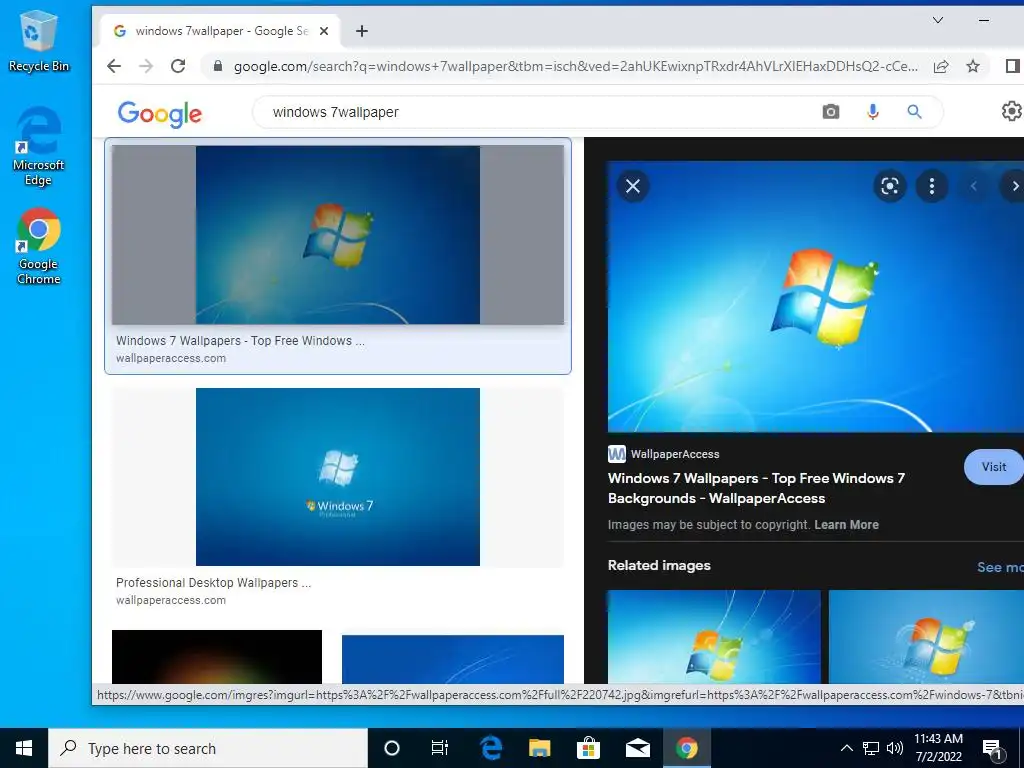Show previous image in preview
This screenshot has height=768, width=1024.
tap(973, 186)
